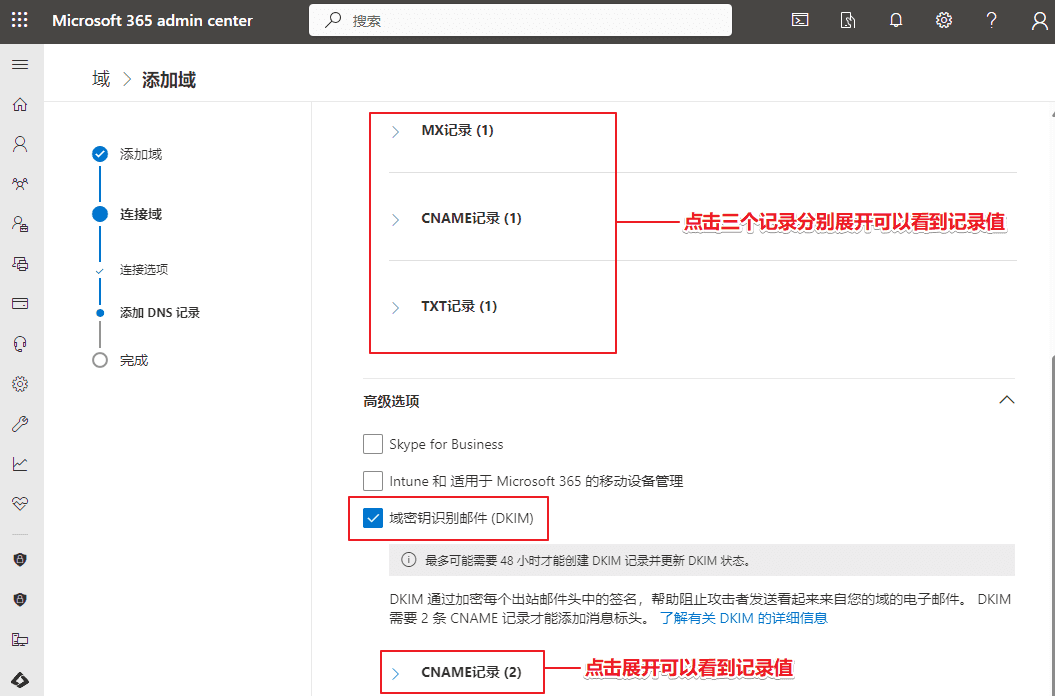Open Users from the sidebar
Viewport: 1055px width, 696px height.
(x=20, y=144)
